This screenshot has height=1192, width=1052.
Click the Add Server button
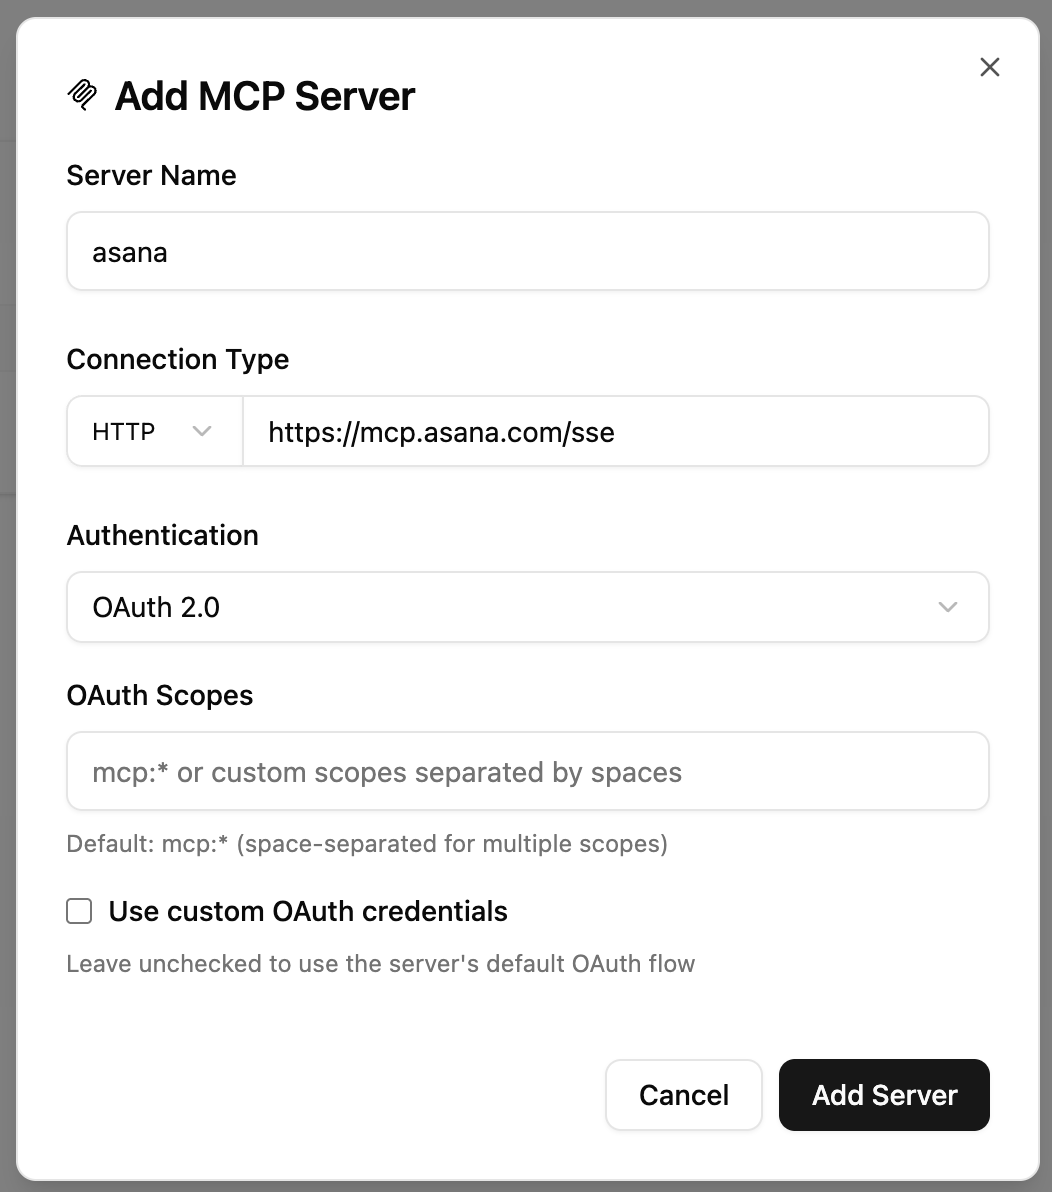(x=884, y=1095)
